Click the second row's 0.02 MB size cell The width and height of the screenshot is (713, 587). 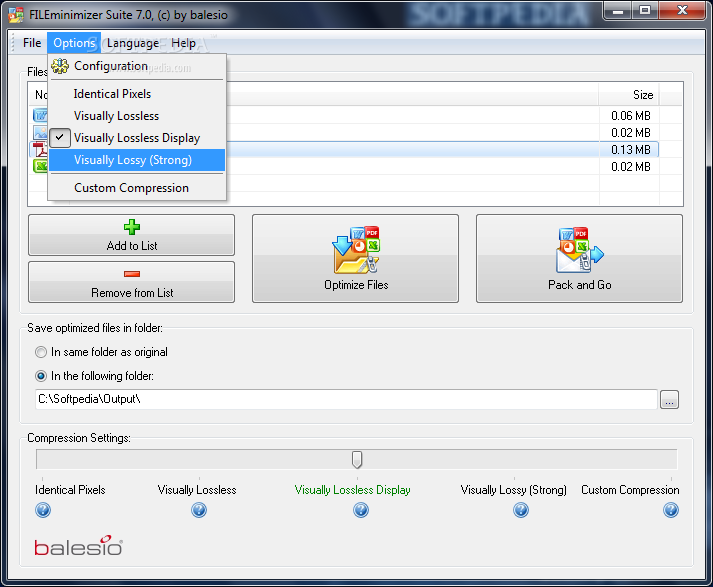click(630, 133)
